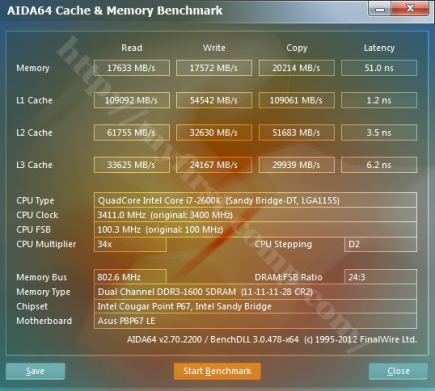This screenshot has height=391, width=435.
Task: Select L3 Cache Latency 6.2 ns
Action: (379, 165)
